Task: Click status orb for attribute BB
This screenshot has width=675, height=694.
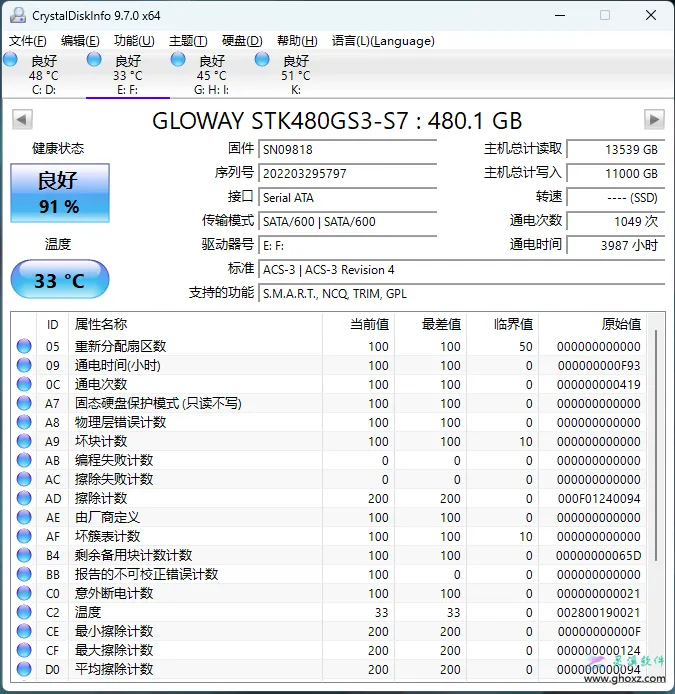Action: pos(24,574)
